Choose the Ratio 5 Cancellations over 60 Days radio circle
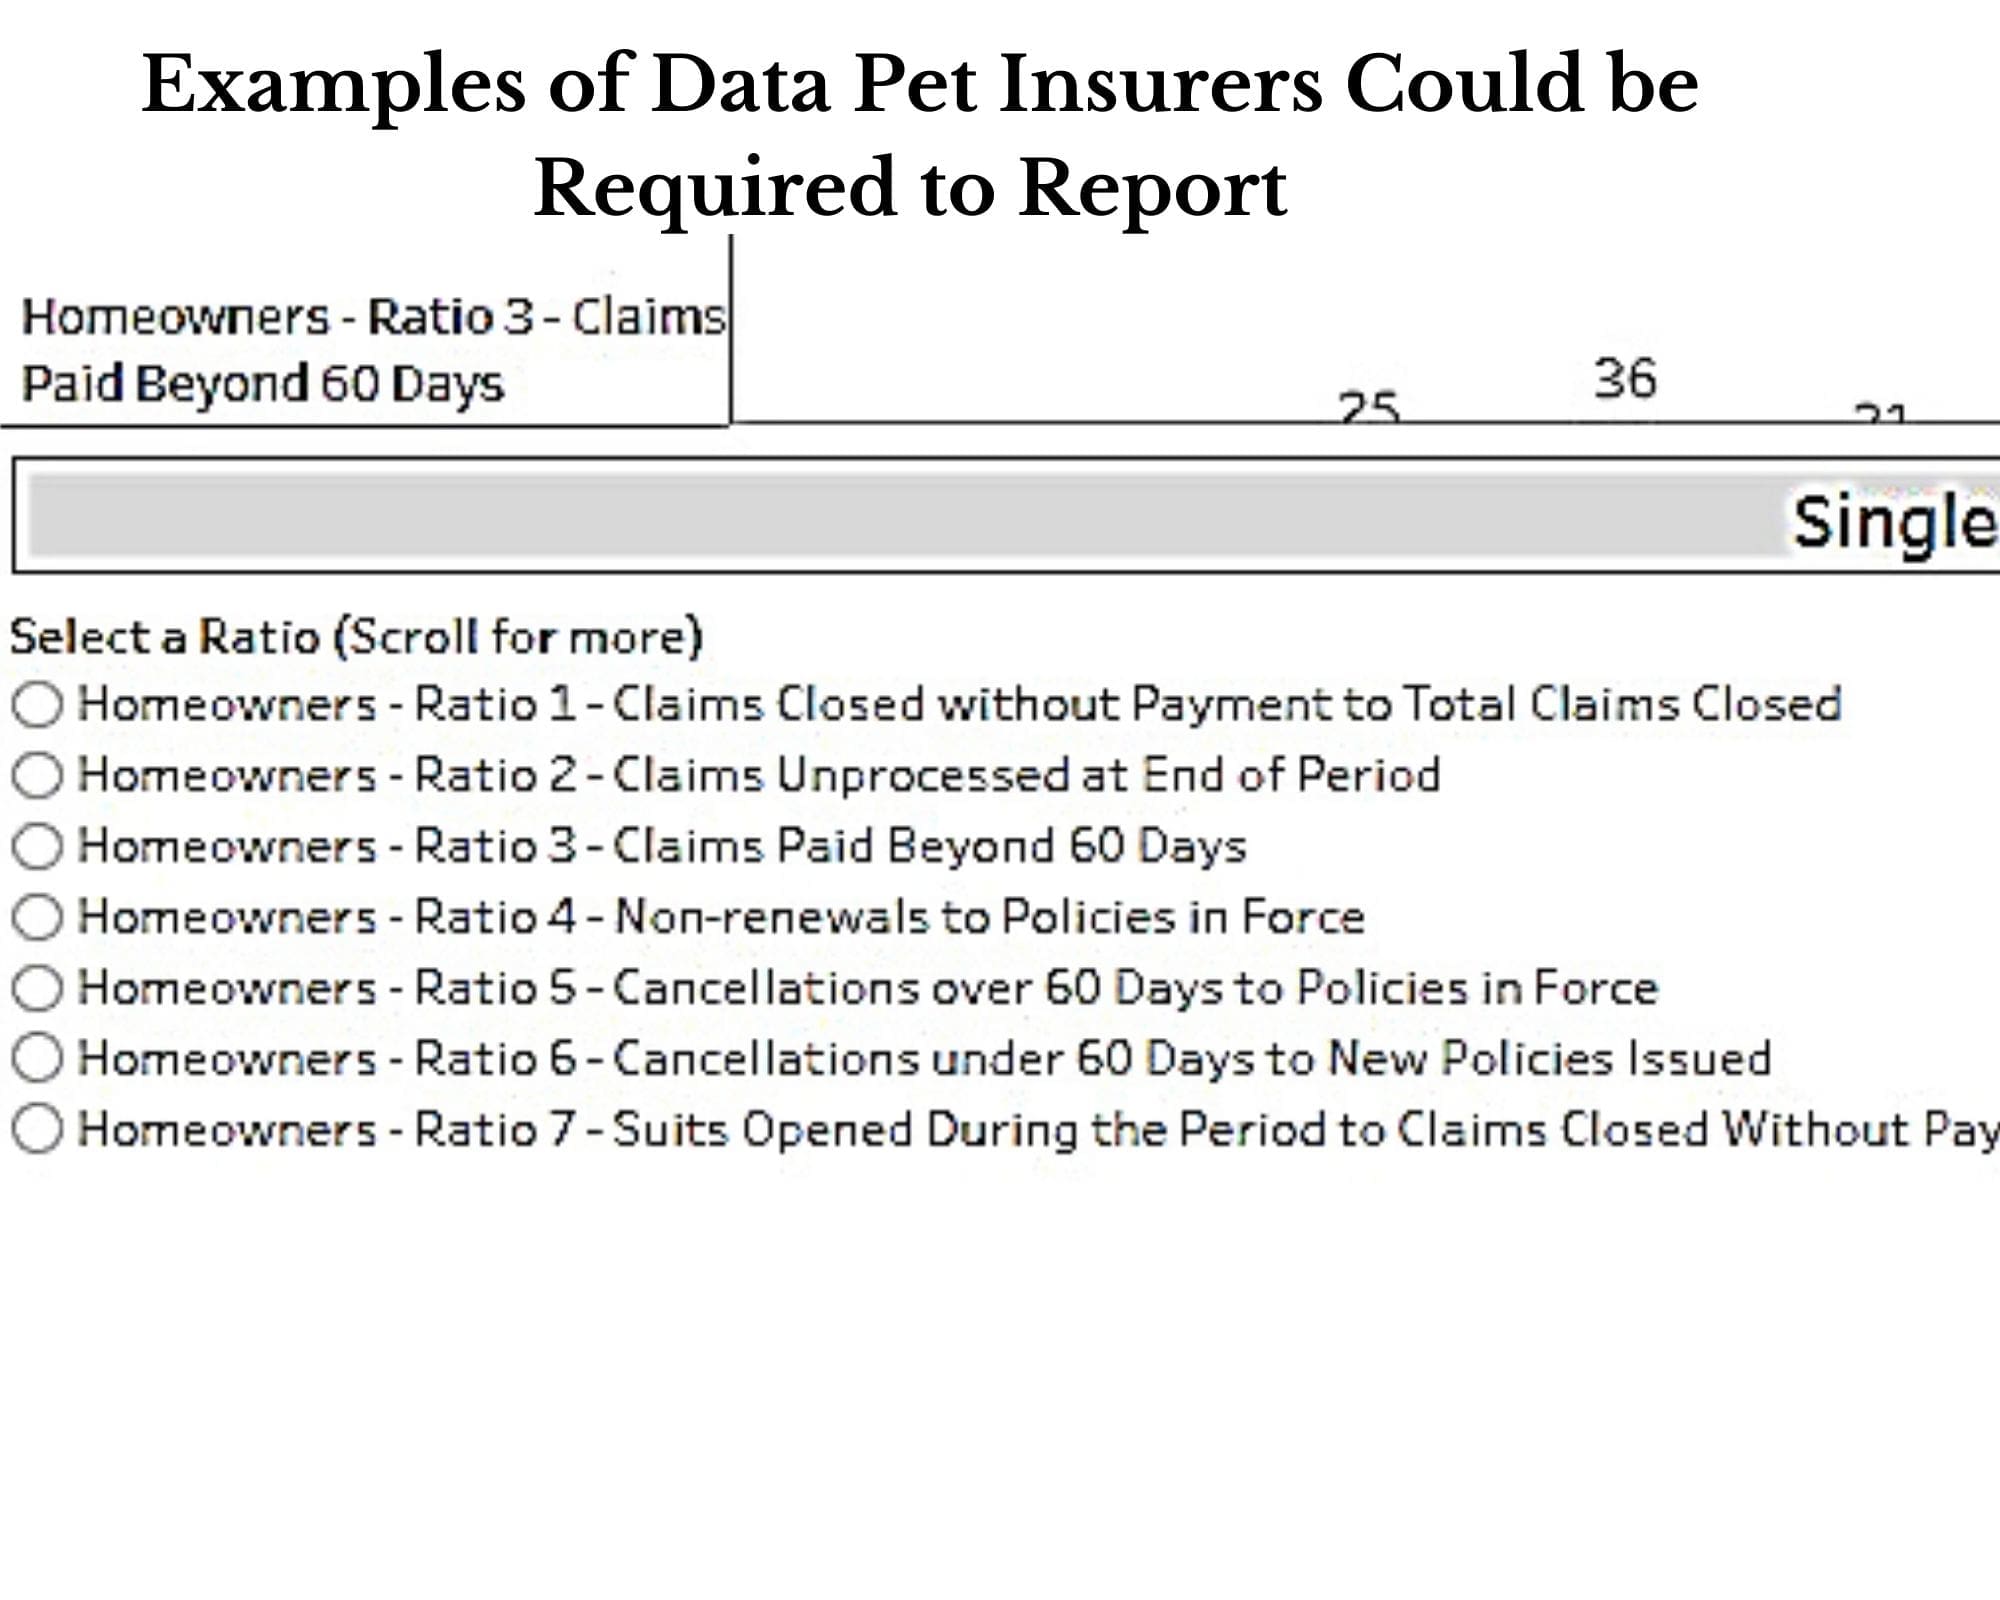Image resolution: width=2000 pixels, height=1600 pixels. [x=38, y=988]
